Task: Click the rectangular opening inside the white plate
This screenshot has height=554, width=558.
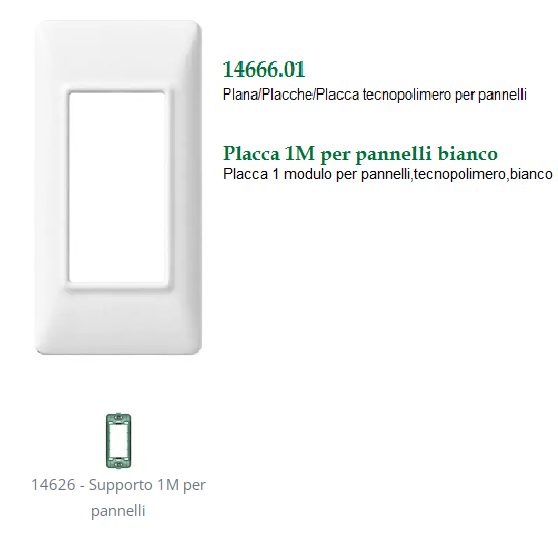Action: coord(117,188)
